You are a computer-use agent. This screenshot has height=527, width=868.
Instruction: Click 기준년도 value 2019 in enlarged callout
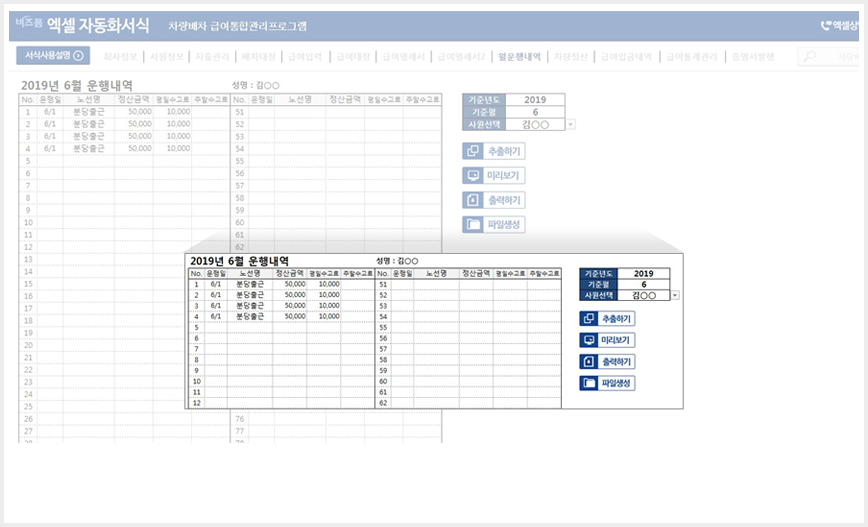point(643,273)
